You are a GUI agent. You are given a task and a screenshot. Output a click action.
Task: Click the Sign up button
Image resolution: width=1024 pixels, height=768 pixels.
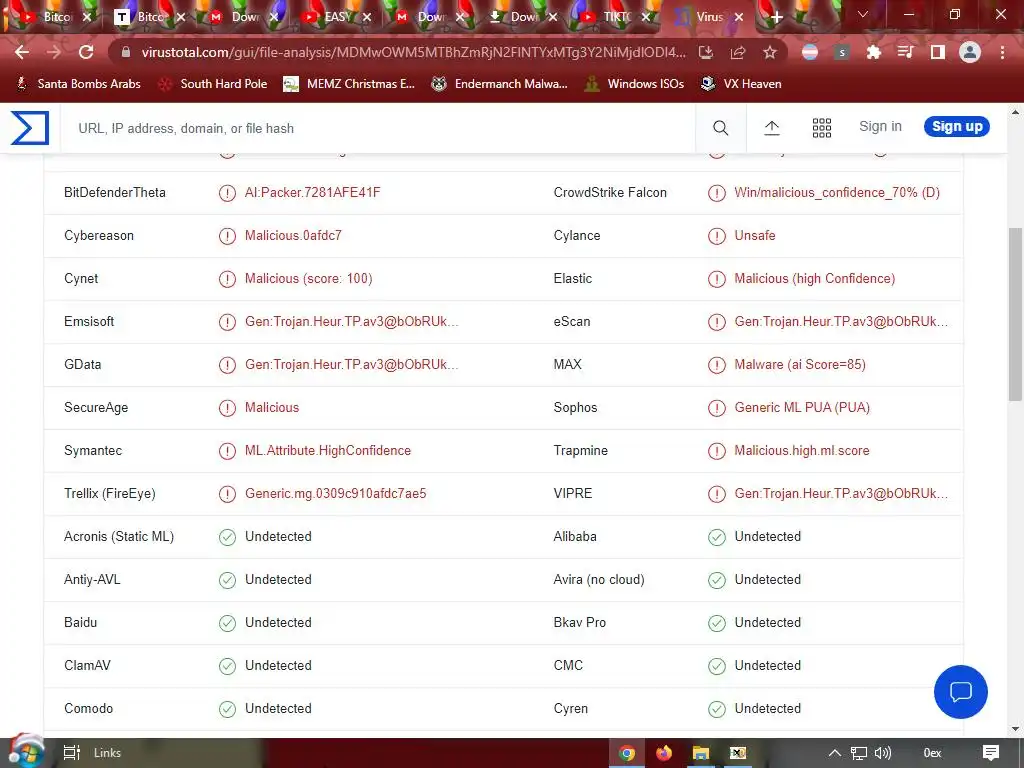(x=957, y=127)
